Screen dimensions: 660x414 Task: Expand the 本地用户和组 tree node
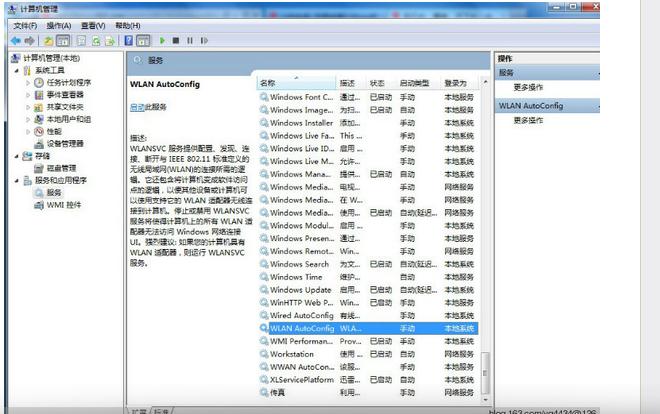tap(28, 119)
